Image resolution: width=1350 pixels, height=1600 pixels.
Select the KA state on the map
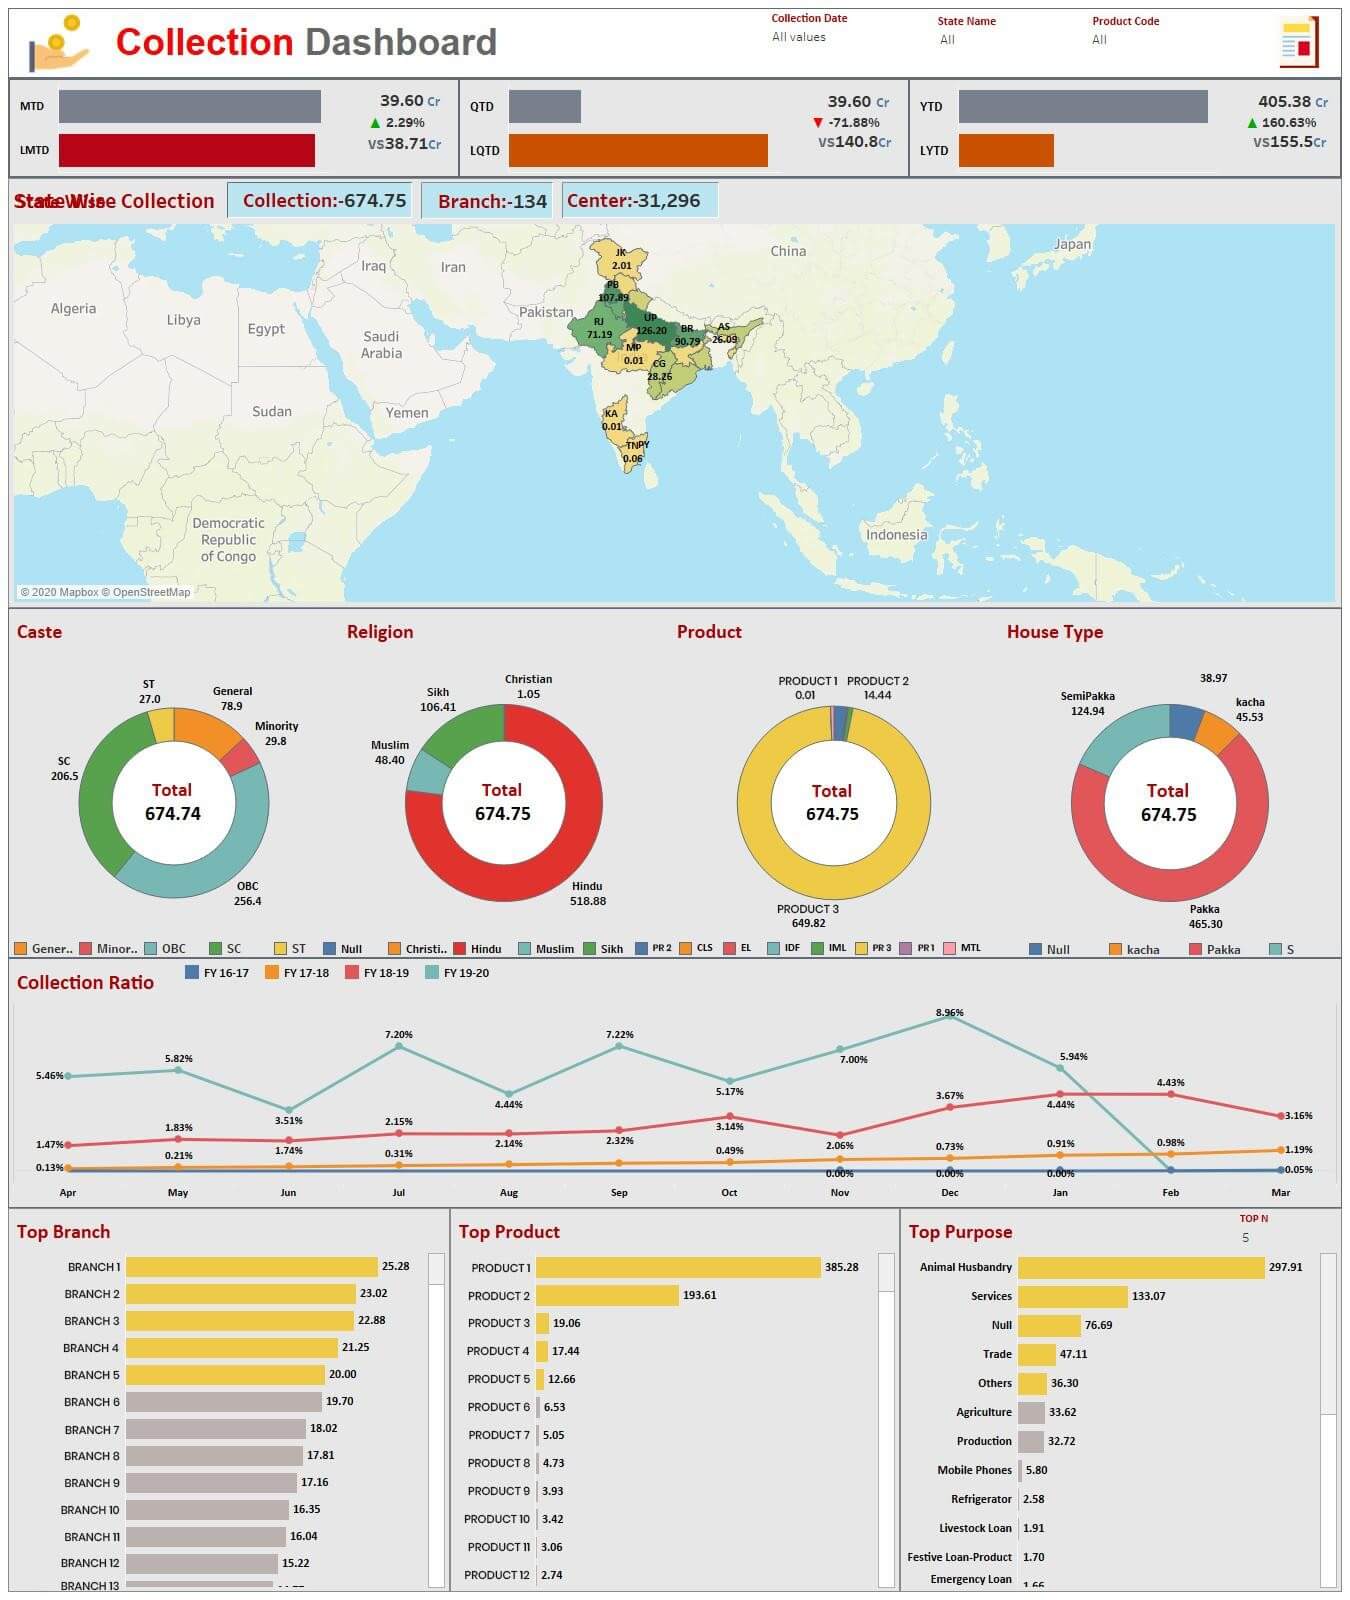point(614,419)
